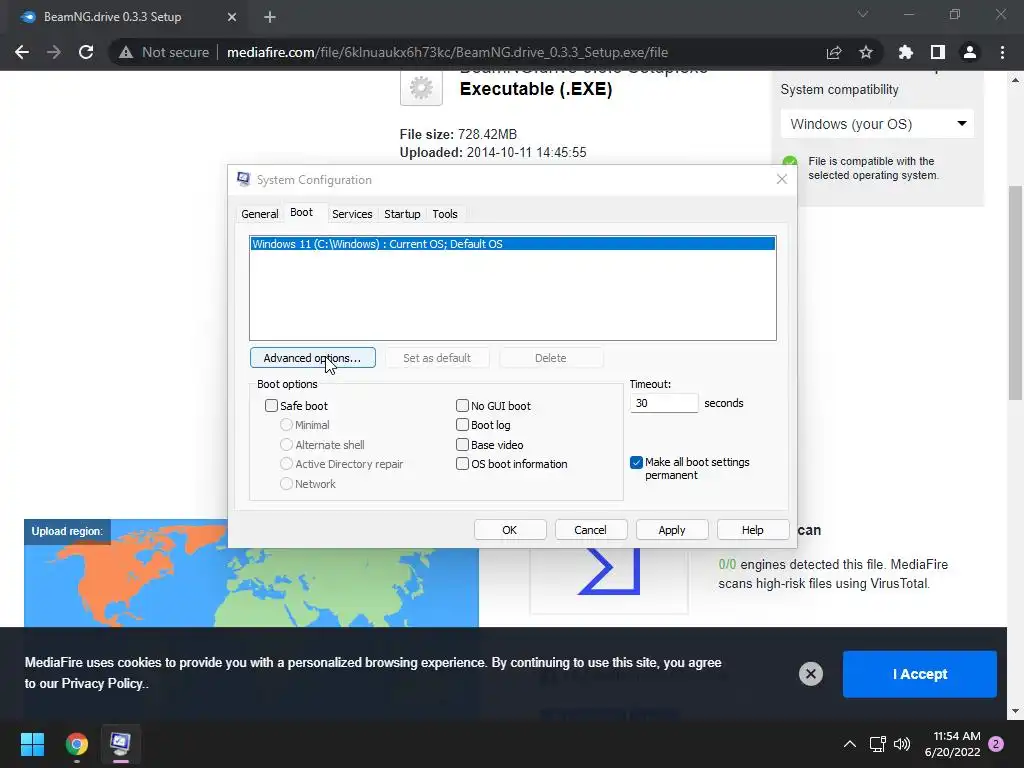Click the Advanced options button

[313, 358]
